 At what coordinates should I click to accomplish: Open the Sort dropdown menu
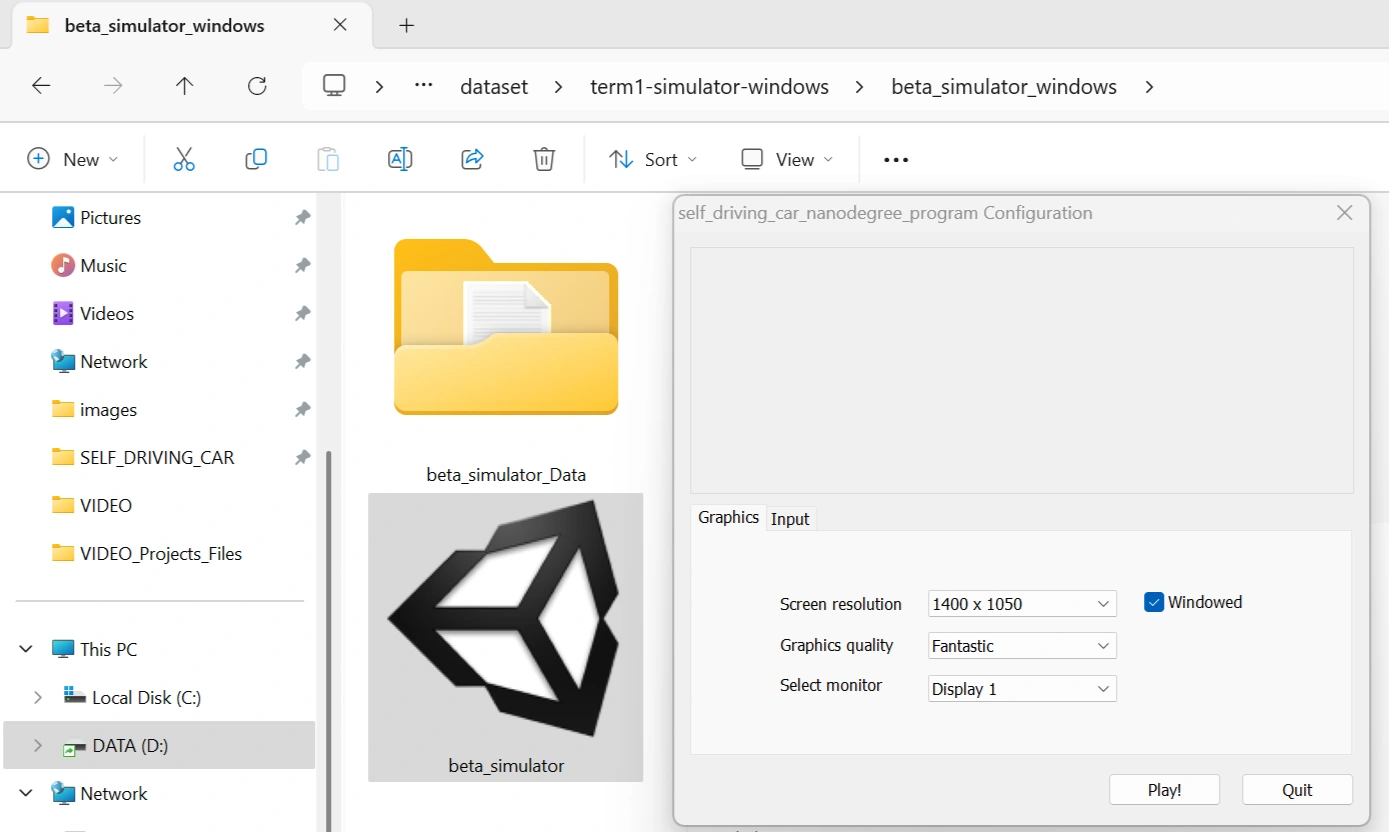coord(653,159)
